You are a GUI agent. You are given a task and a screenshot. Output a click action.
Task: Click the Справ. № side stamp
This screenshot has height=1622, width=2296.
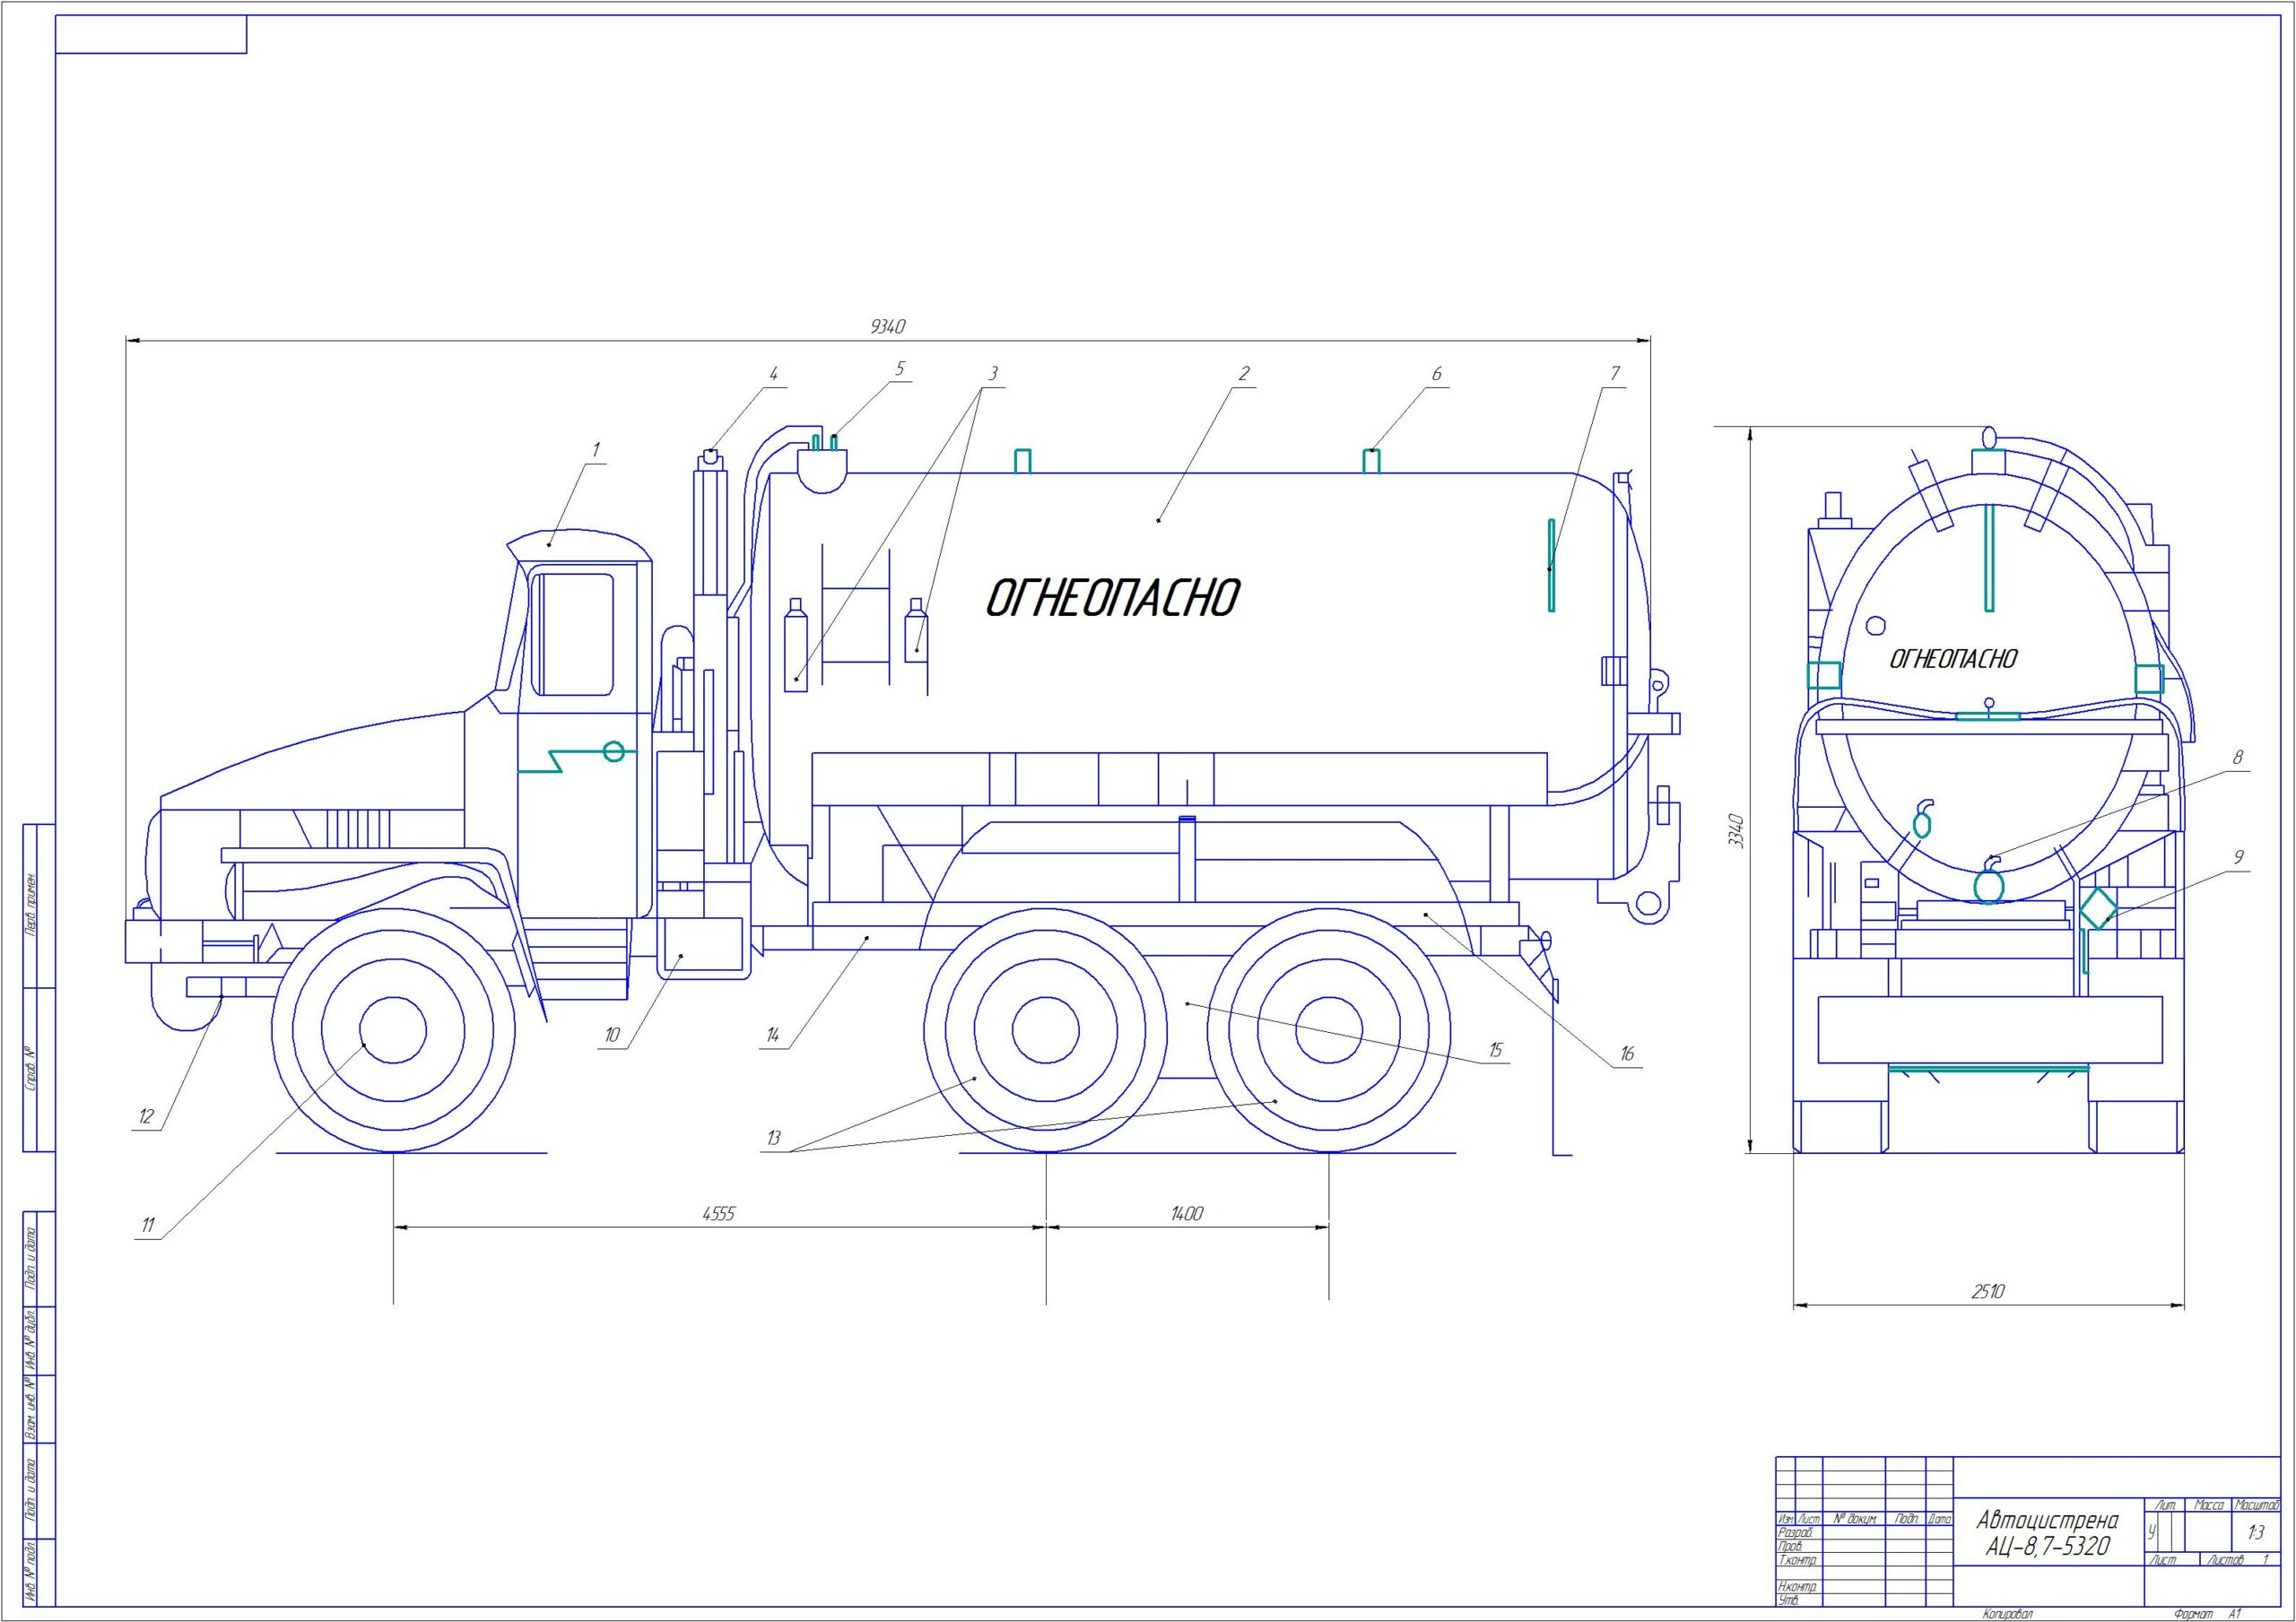[31, 1068]
